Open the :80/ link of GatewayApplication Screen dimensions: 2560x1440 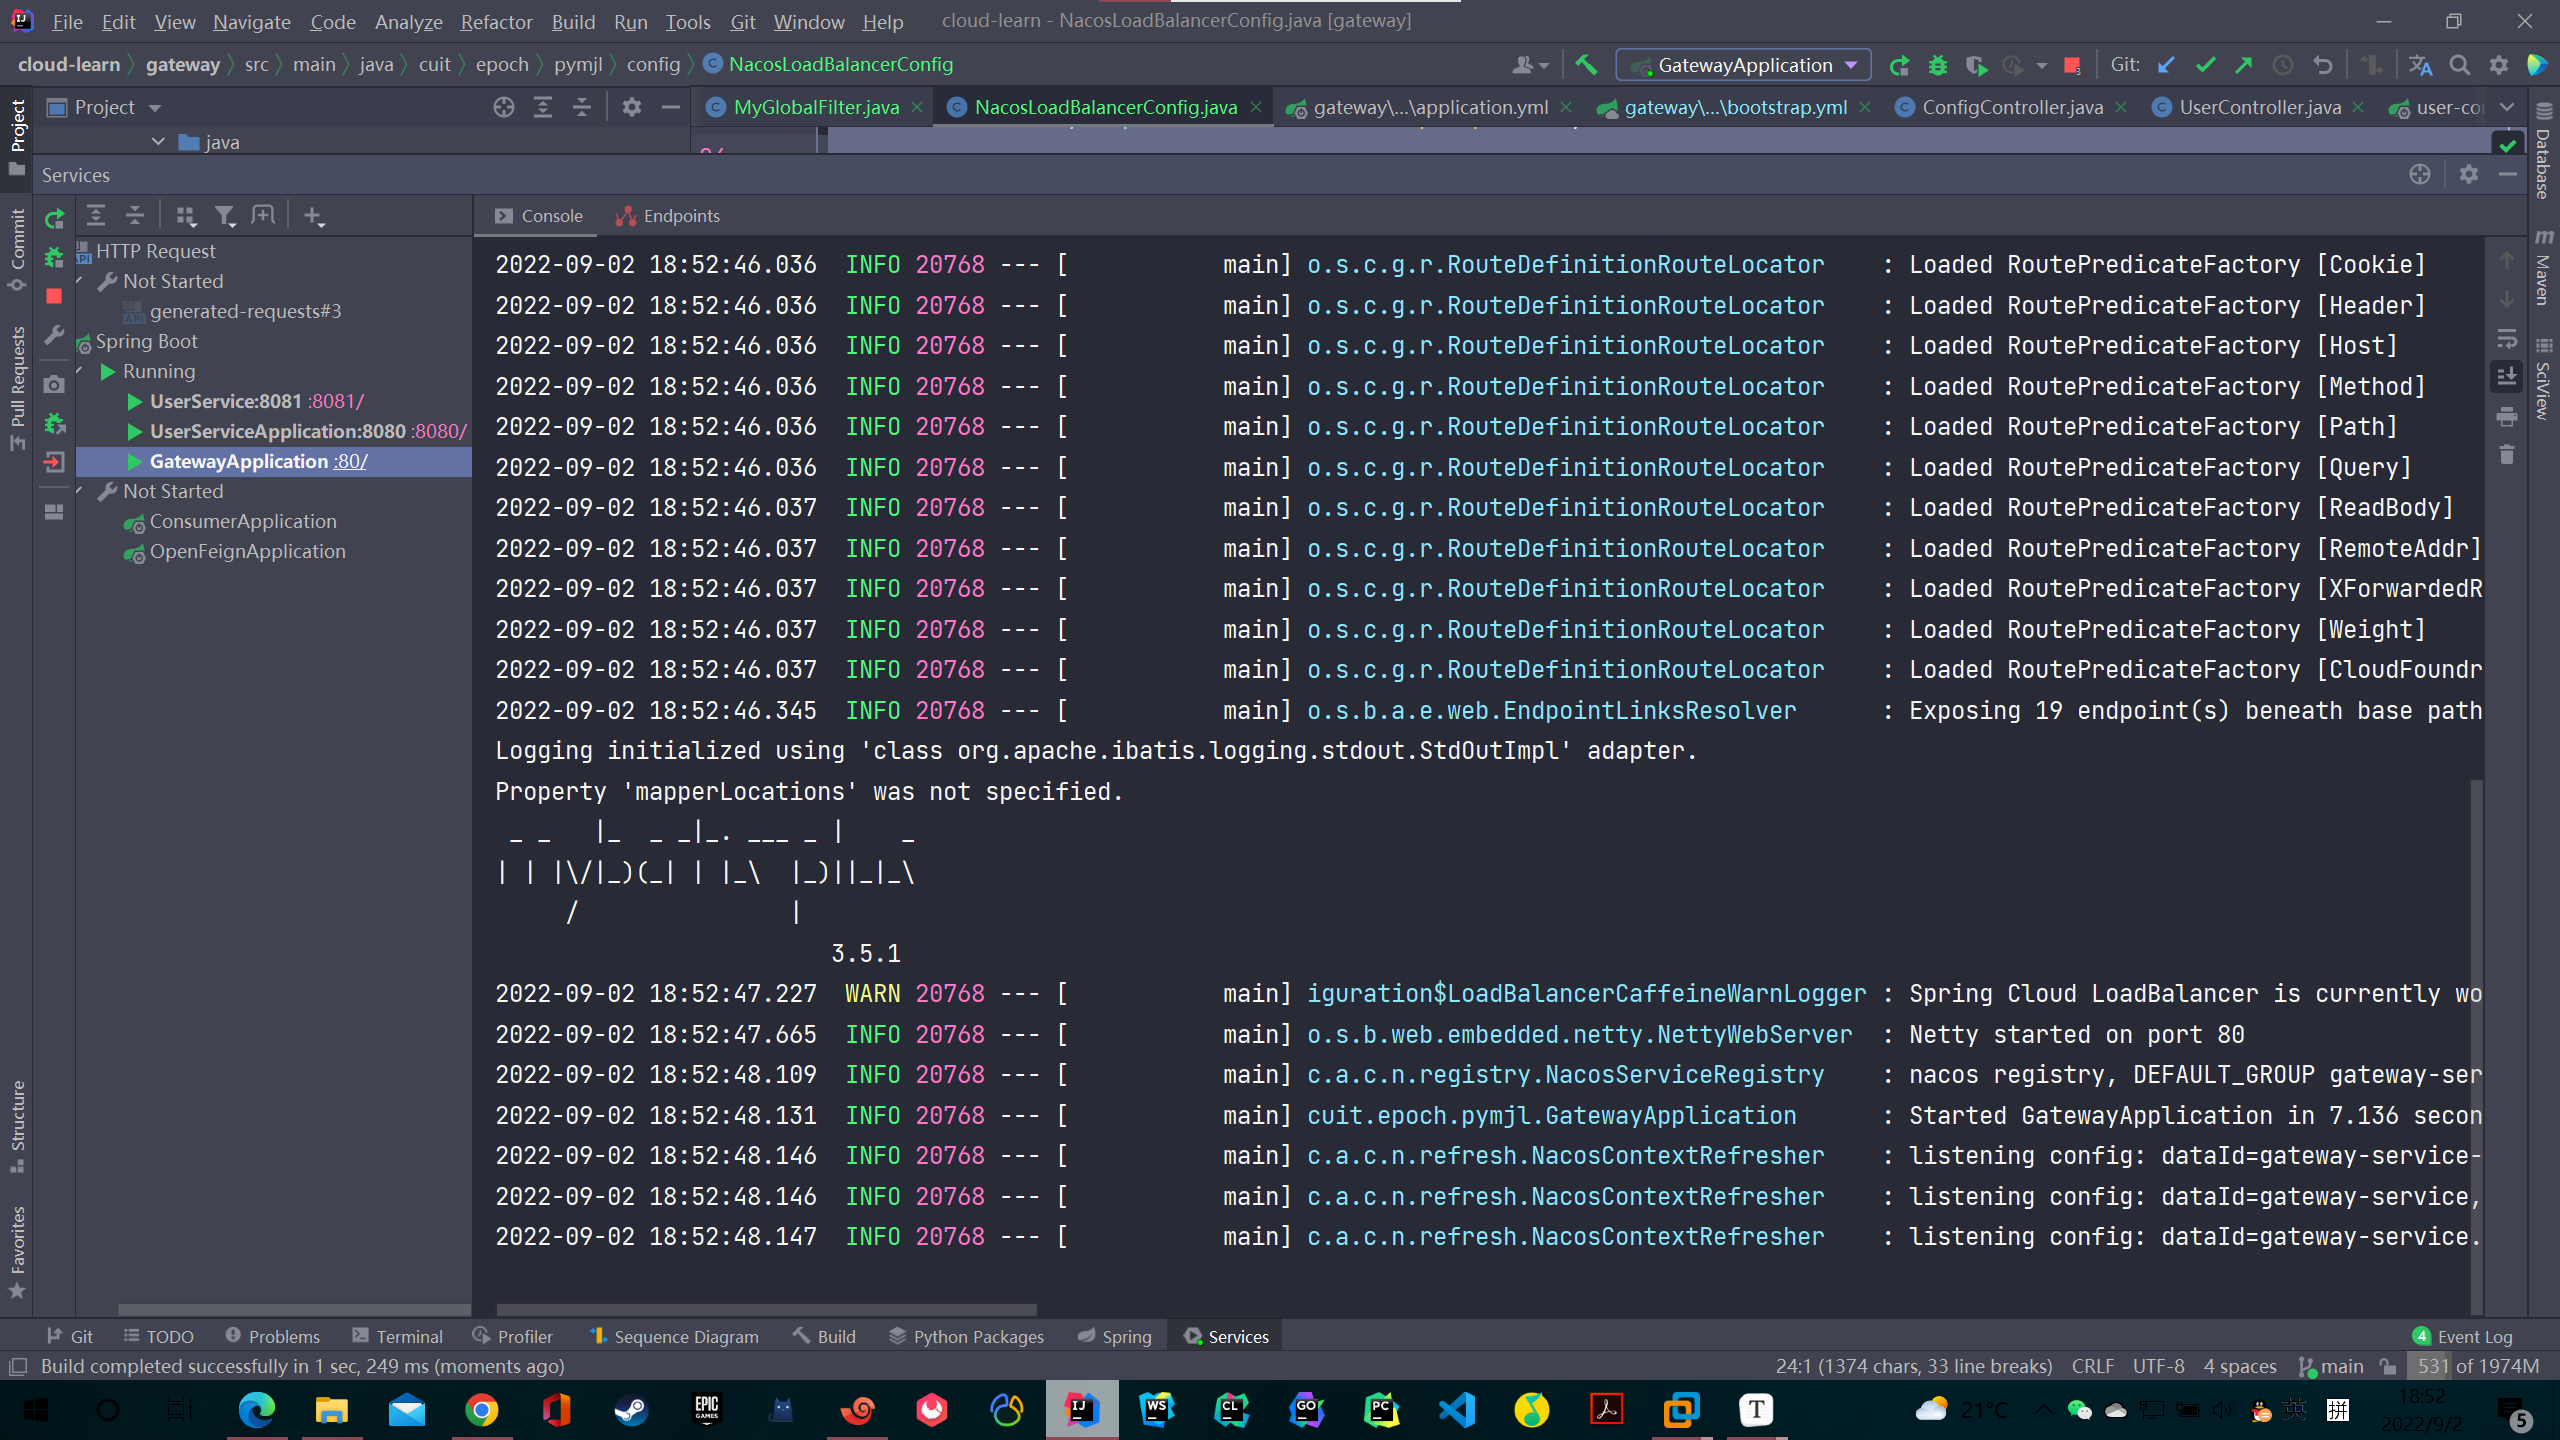click(x=350, y=461)
